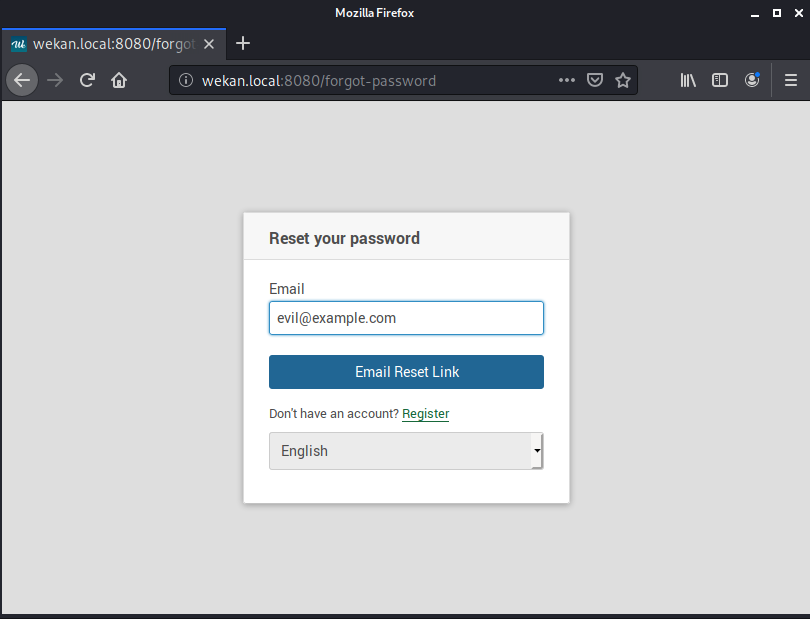Click the disabled back navigation arrow
The height and width of the screenshot is (619, 810).
pyautogui.click(x=22, y=80)
